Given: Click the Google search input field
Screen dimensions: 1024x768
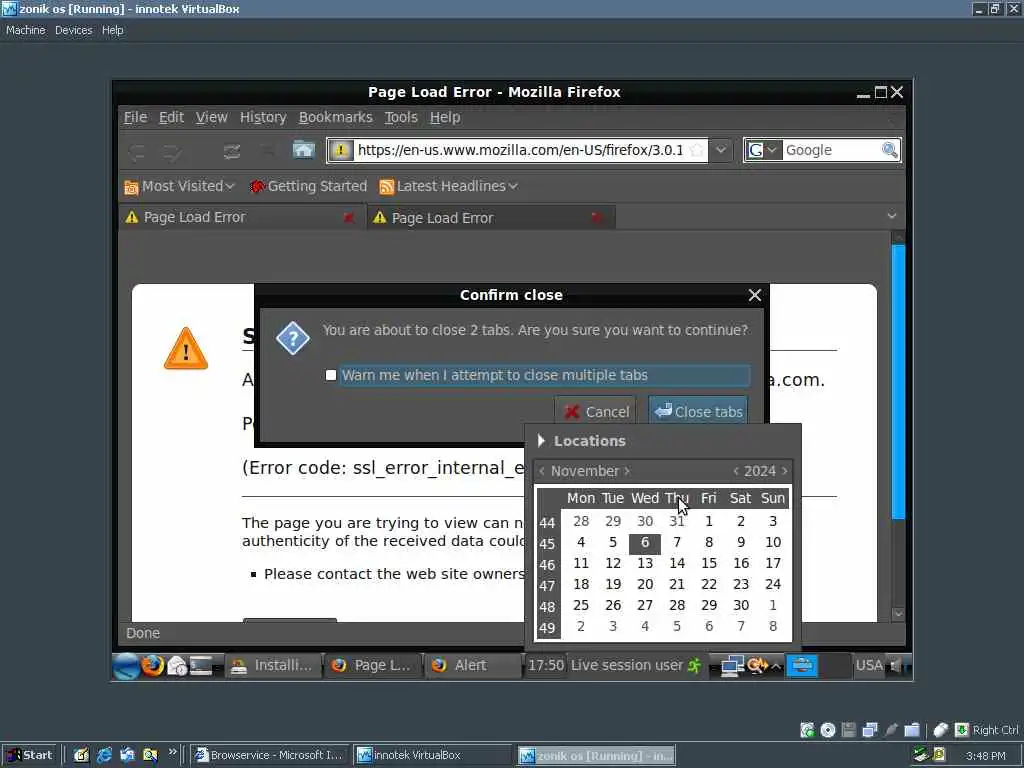Looking at the screenshot, I should tap(831, 150).
